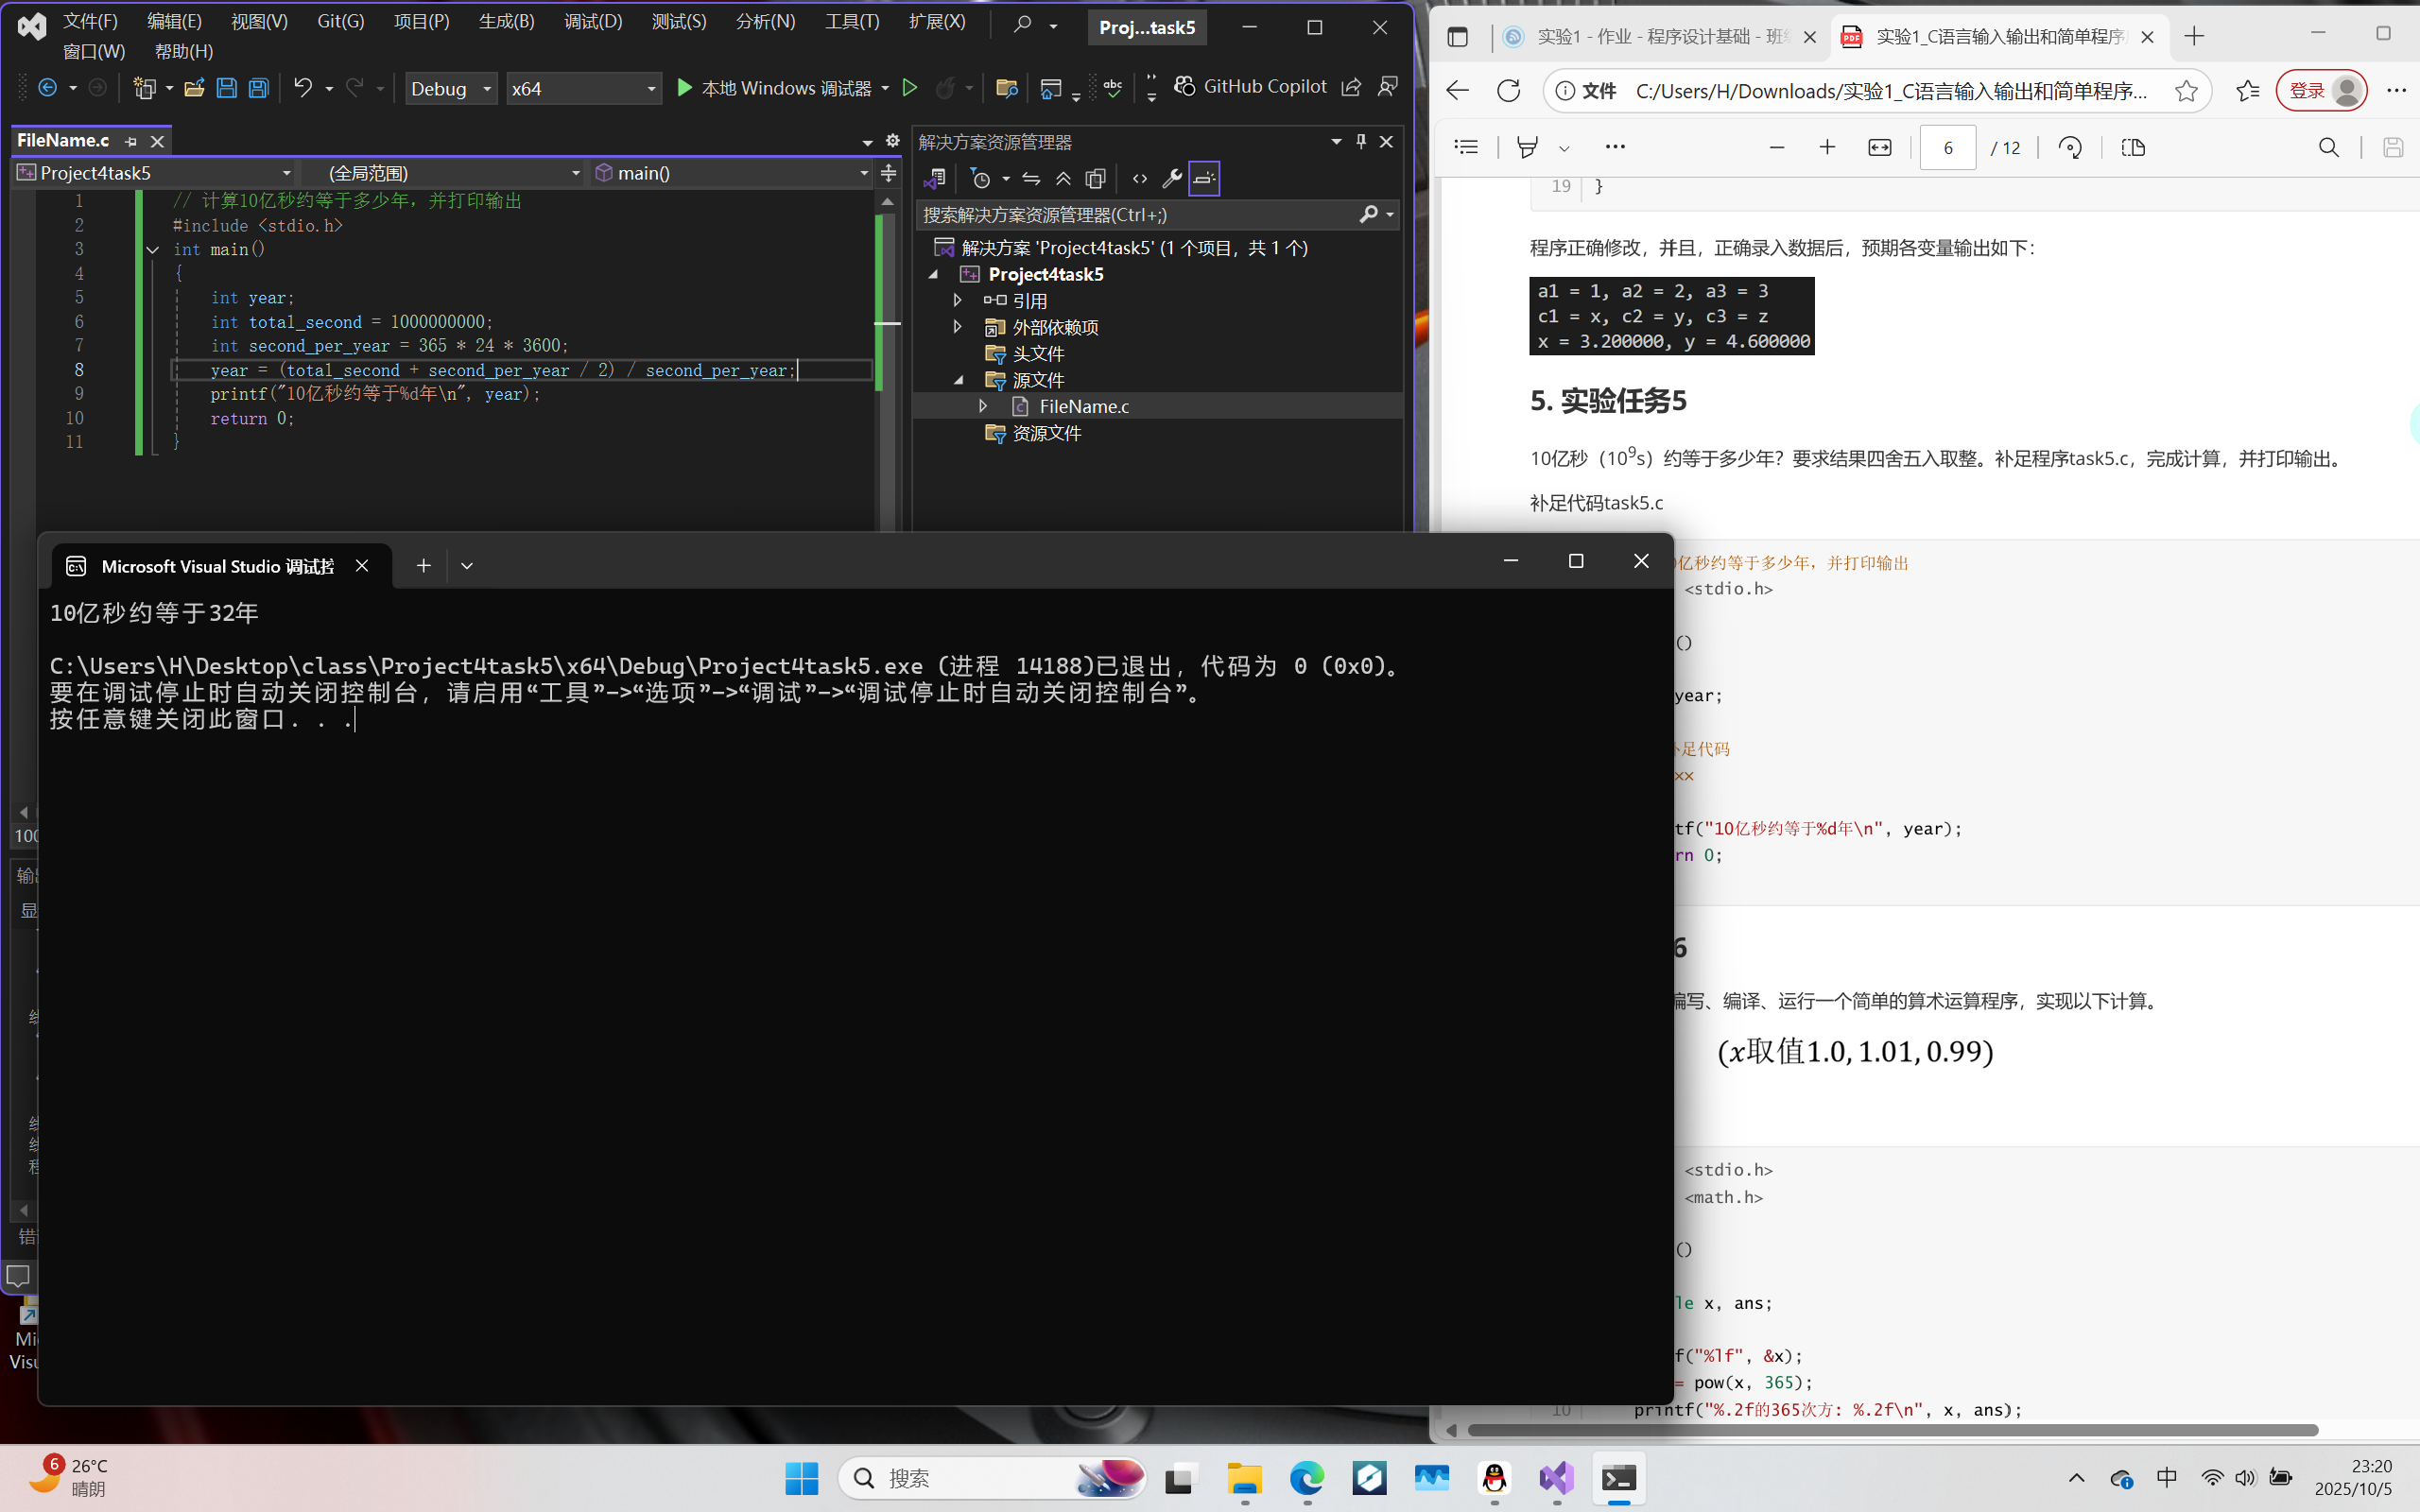Screen dimensions: 2420x1512
Task: Start without debugging hollow play icon
Action: click(909, 88)
